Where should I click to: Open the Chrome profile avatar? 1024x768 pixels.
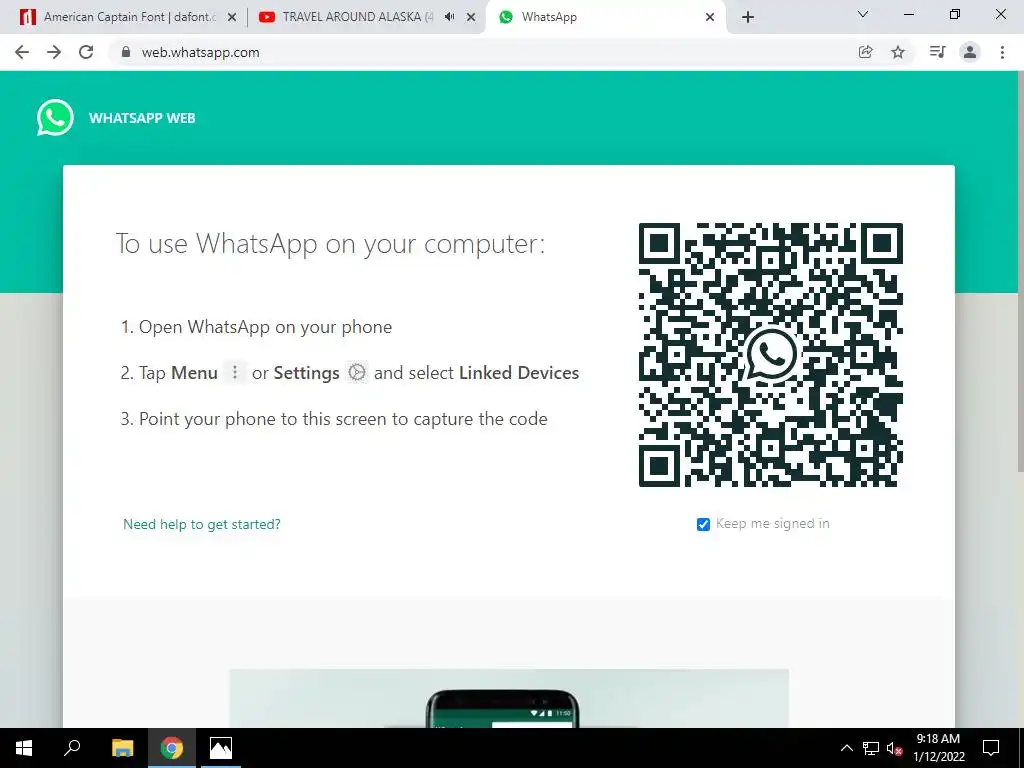(970, 52)
